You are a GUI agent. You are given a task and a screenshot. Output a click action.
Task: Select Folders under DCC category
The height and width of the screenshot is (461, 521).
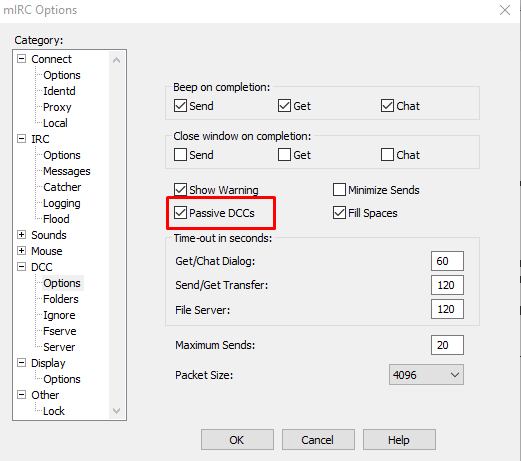click(x=61, y=299)
